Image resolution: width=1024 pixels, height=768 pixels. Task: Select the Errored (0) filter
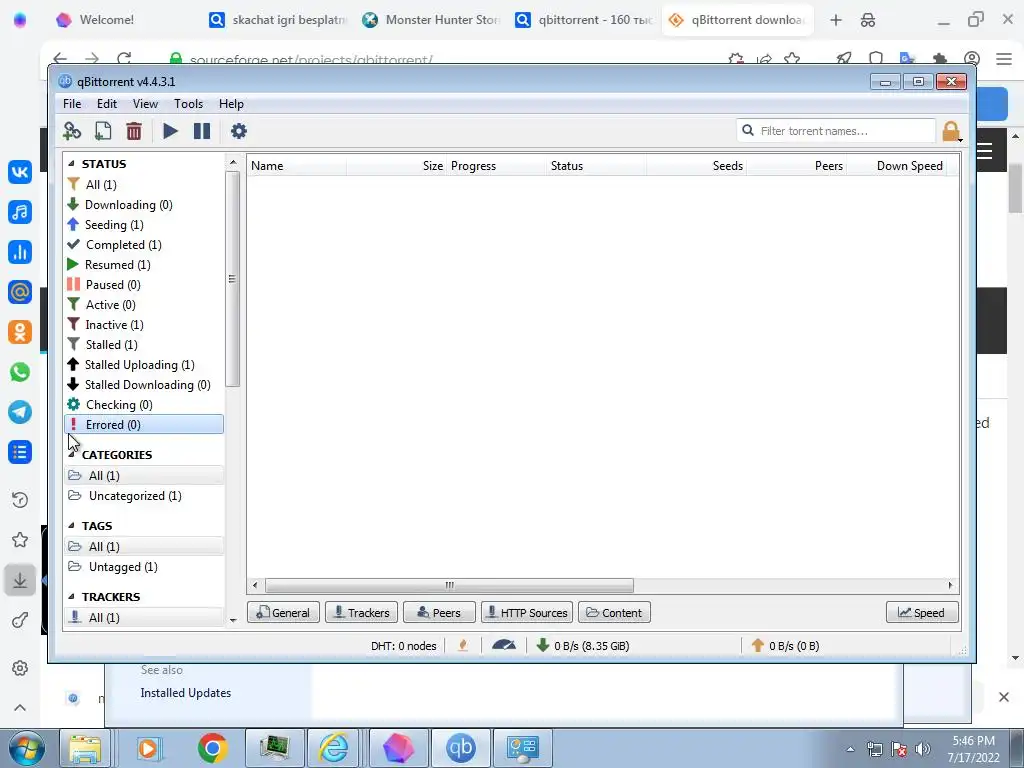[144, 424]
